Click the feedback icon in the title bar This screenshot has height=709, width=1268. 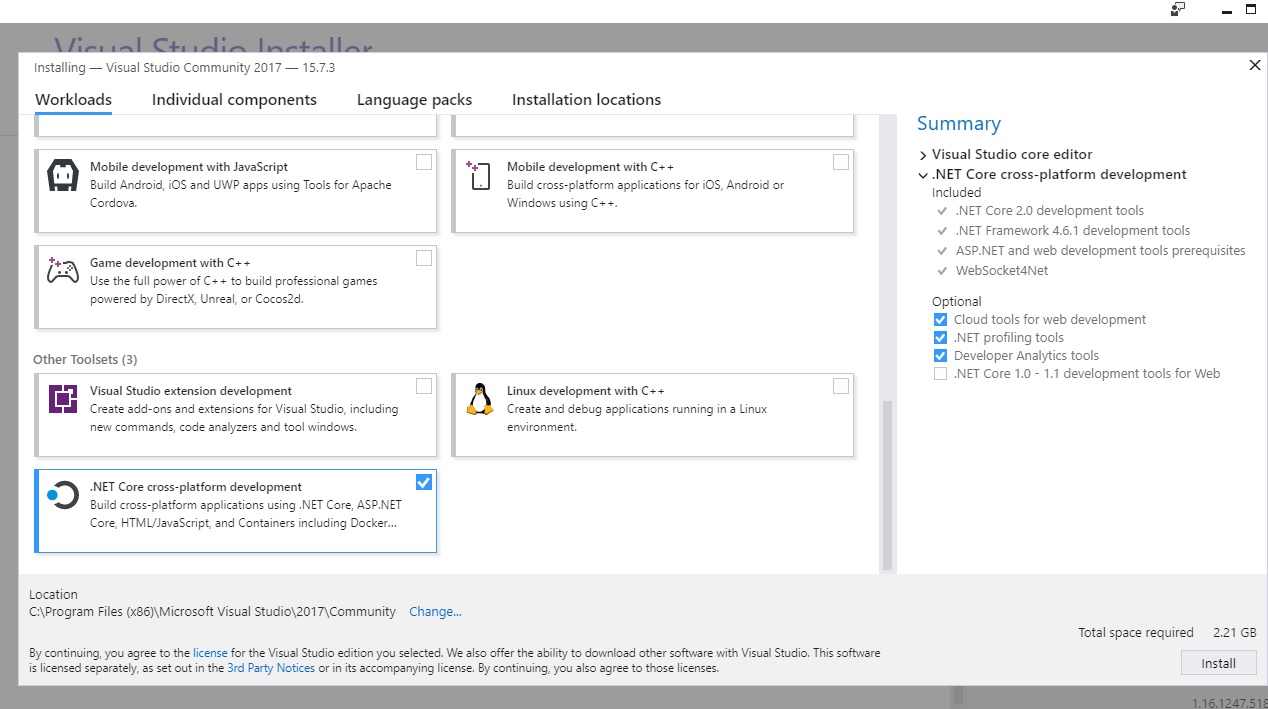(x=1178, y=9)
